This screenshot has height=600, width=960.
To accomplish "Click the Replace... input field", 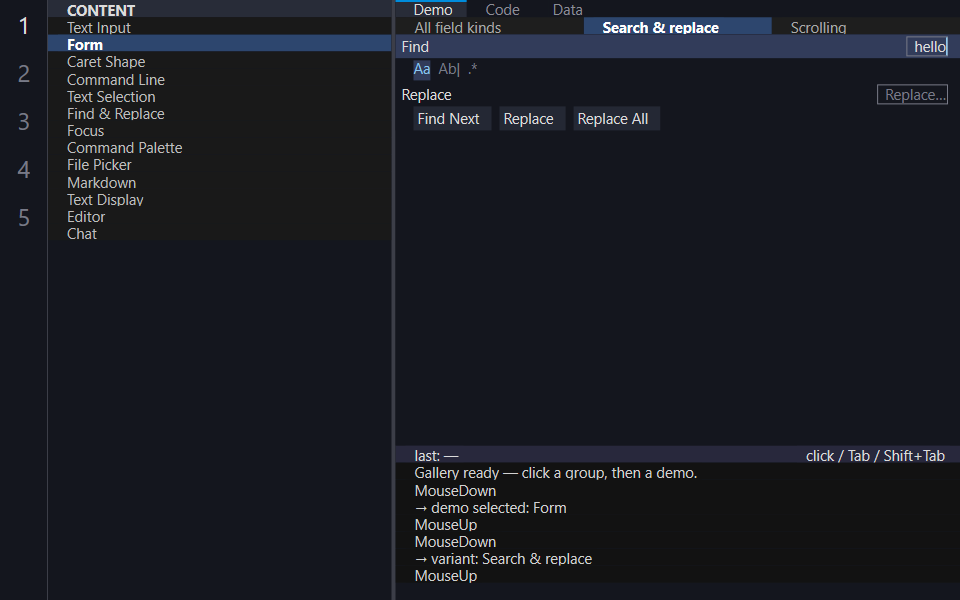I will [x=912, y=95].
